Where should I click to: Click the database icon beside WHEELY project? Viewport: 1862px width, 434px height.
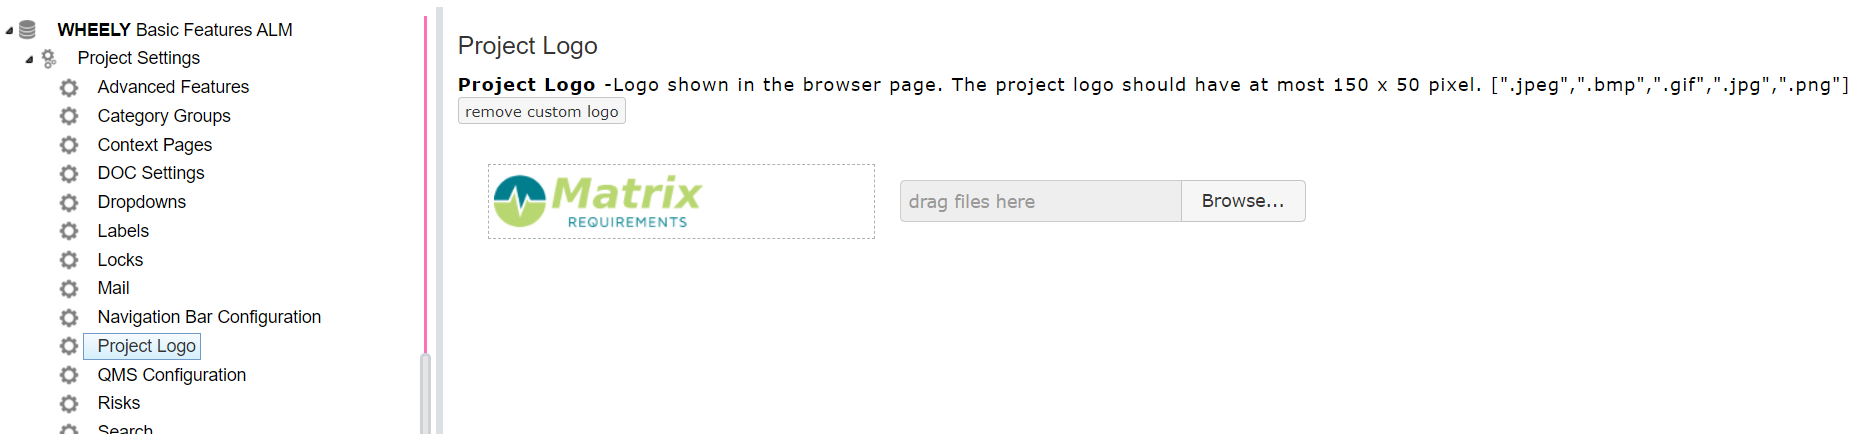point(27,30)
